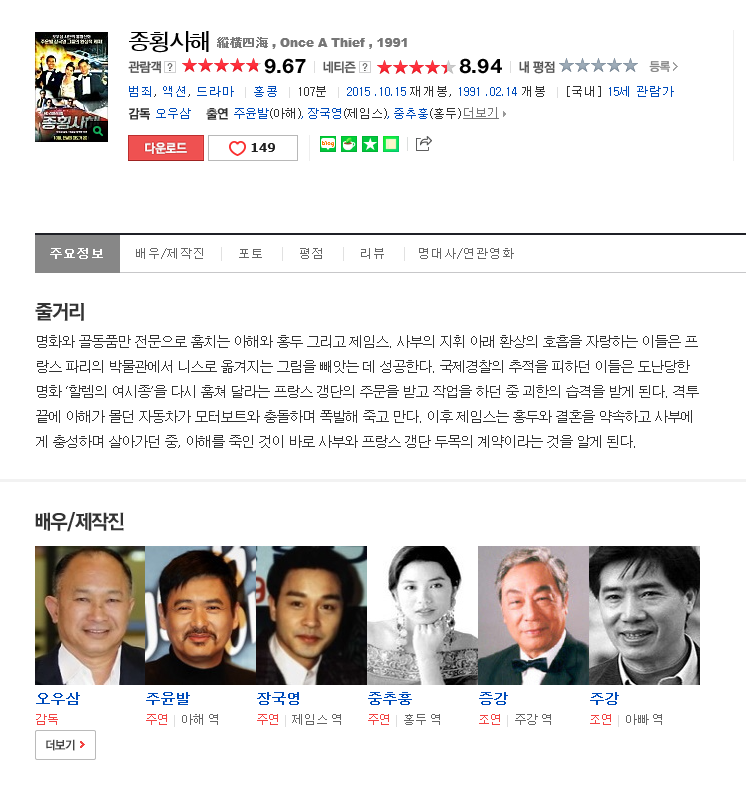The height and width of the screenshot is (787, 746).
Task: Switch to 배우/제작진 tab
Action: click(x=170, y=253)
